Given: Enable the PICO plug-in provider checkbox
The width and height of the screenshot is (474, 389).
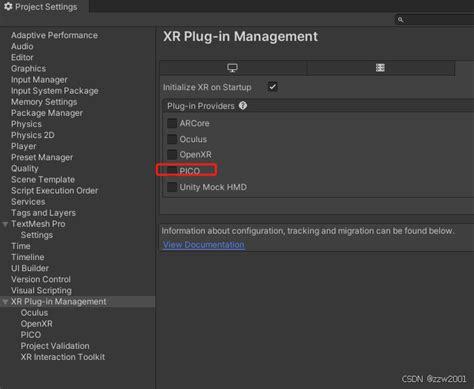Looking at the screenshot, I should [x=172, y=171].
